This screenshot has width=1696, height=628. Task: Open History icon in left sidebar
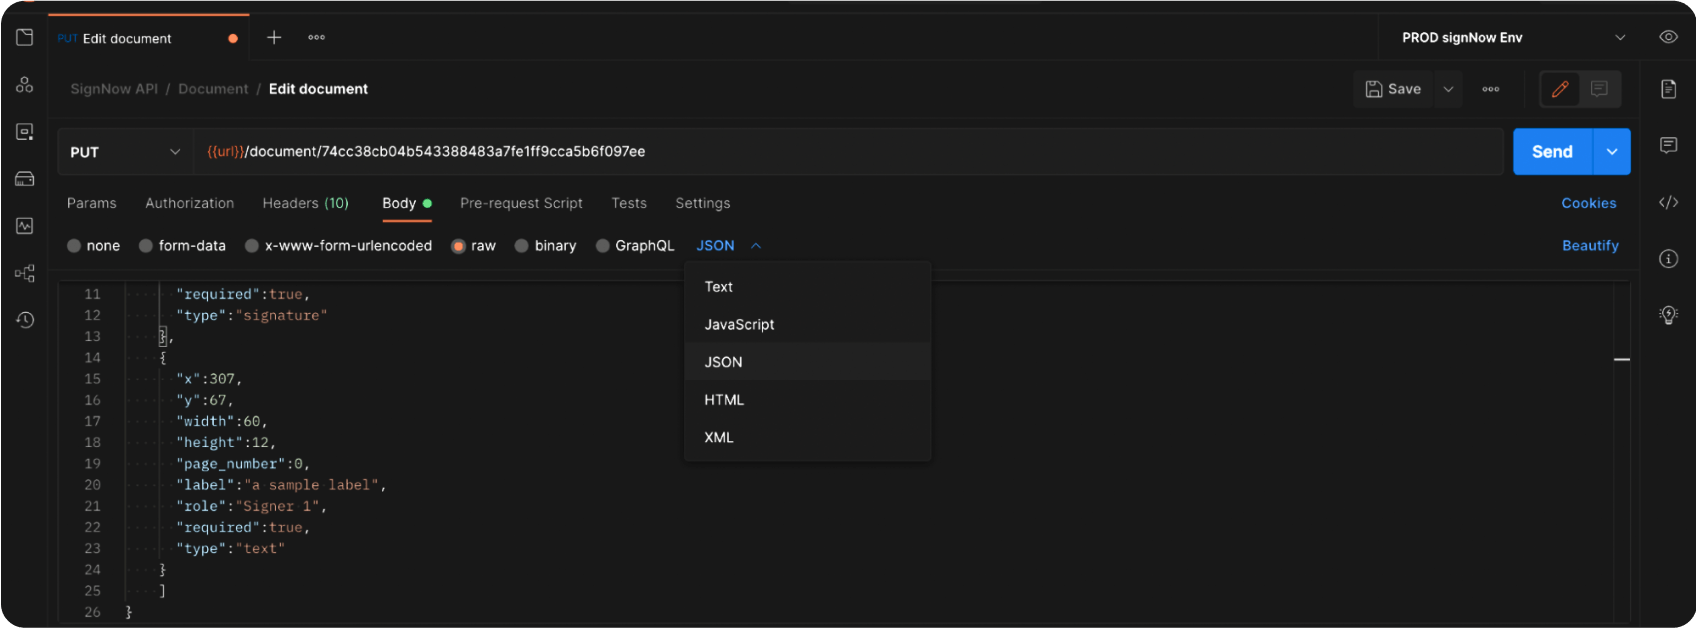coord(25,320)
